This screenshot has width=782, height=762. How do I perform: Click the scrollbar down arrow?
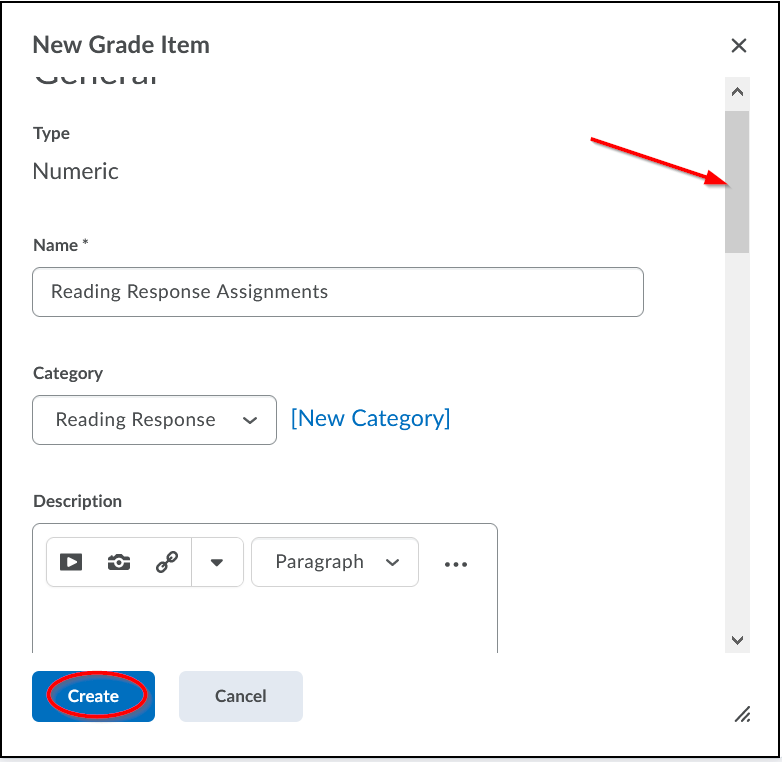738,640
